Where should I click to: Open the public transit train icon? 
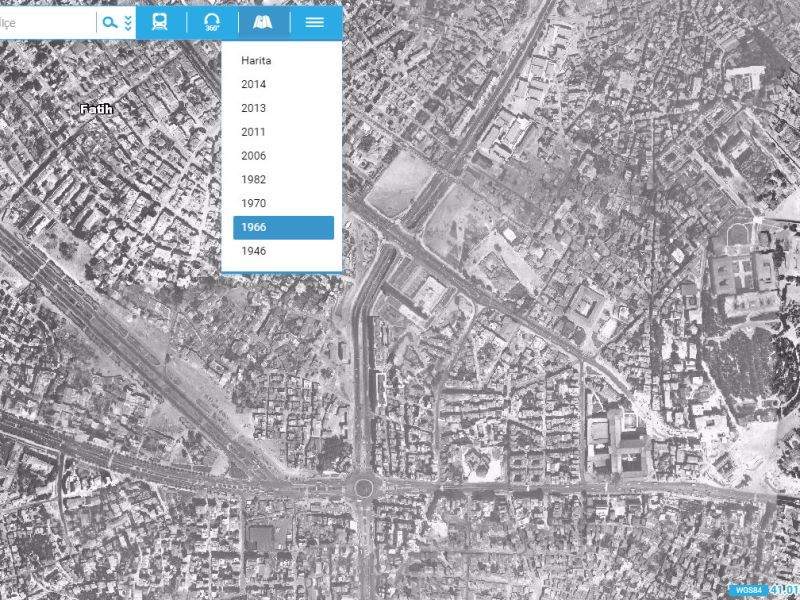tap(160, 22)
